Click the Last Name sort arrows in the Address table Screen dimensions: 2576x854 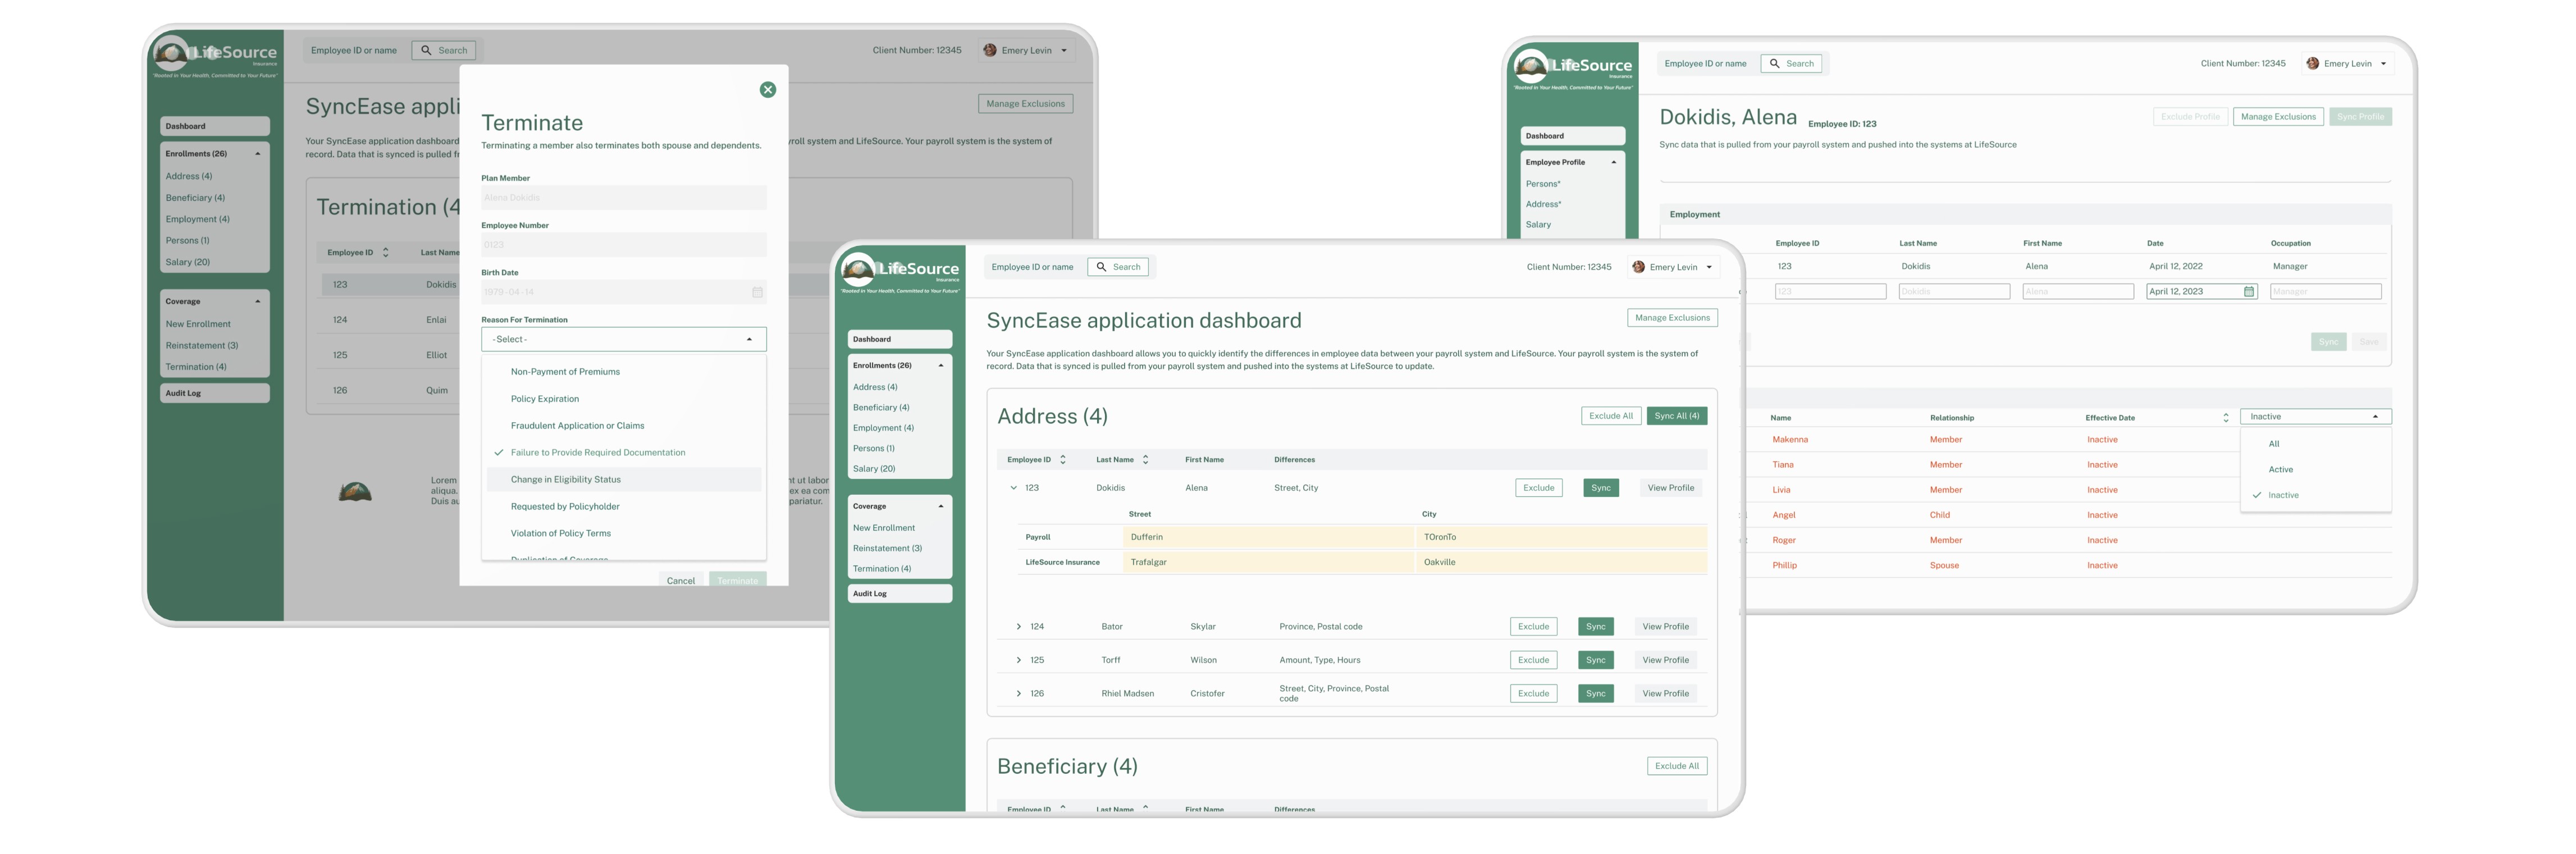coord(1145,460)
